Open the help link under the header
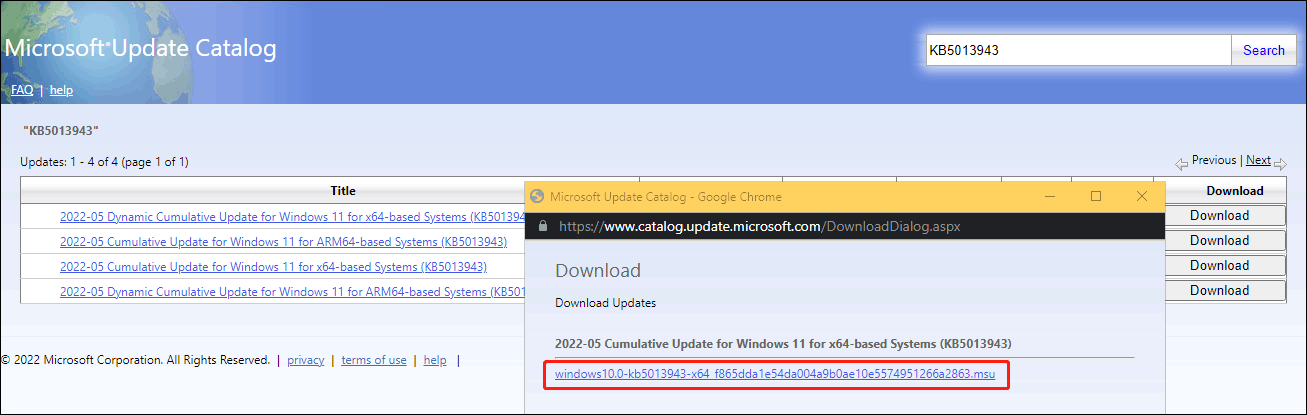 tap(62, 90)
